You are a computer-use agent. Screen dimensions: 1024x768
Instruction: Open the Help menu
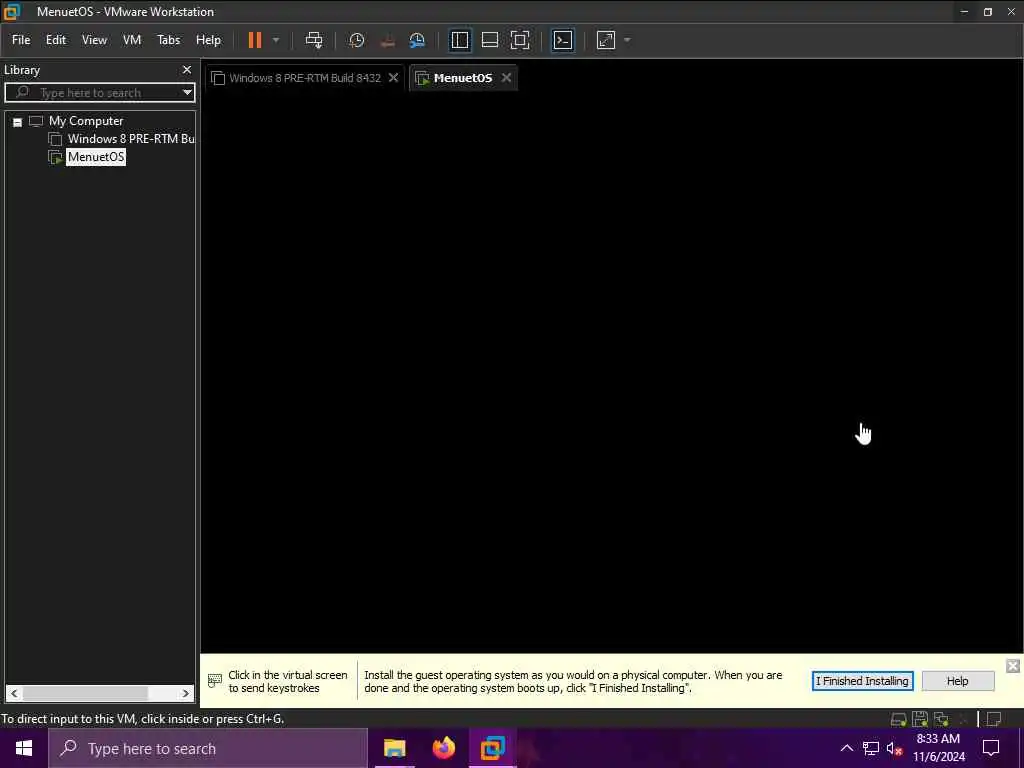click(208, 40)
